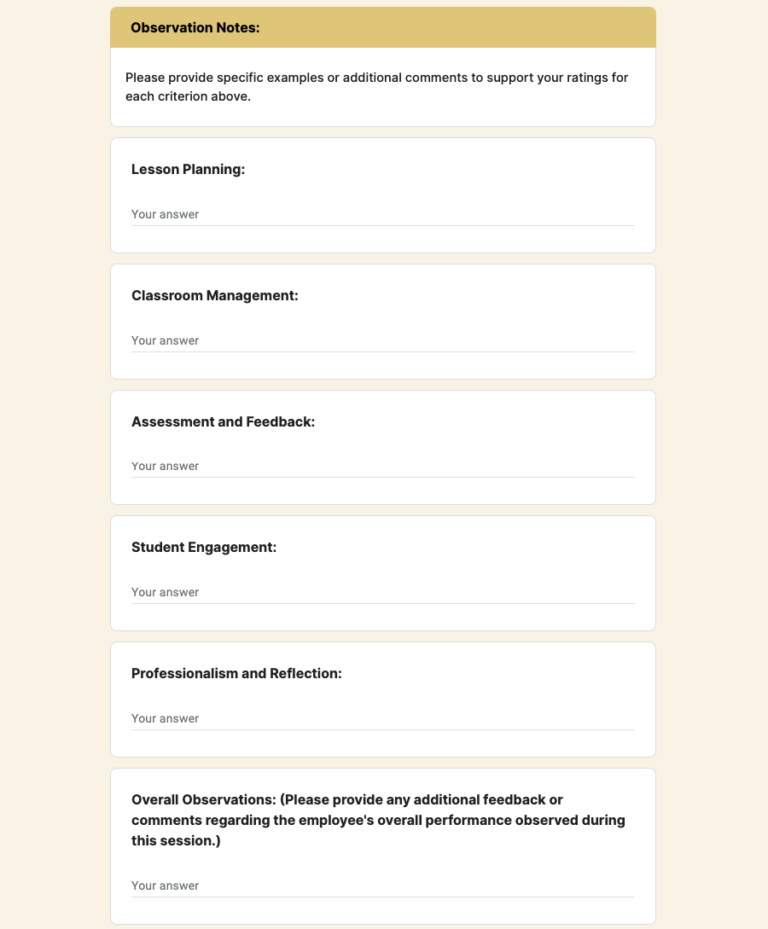Select the Student Engagement label text
Image resolution: width=768 pixels, height=929 pixels.
pos(206,547)
